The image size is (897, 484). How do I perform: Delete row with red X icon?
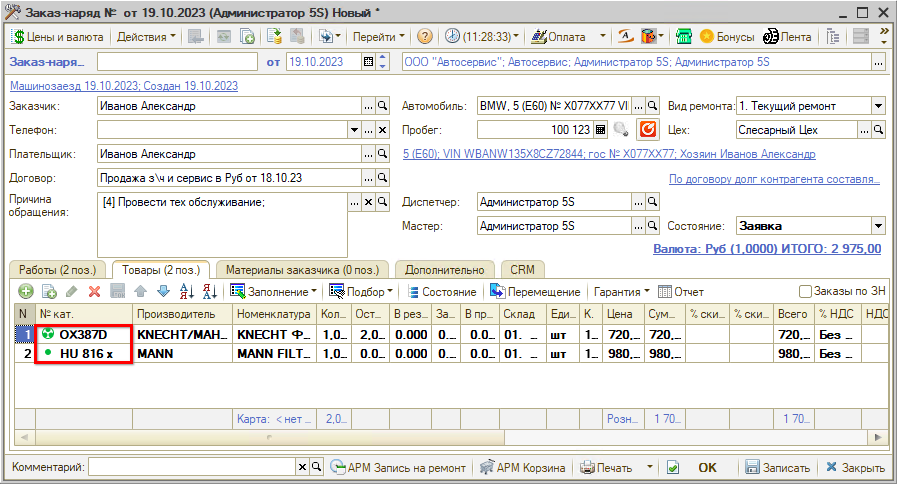94,292
